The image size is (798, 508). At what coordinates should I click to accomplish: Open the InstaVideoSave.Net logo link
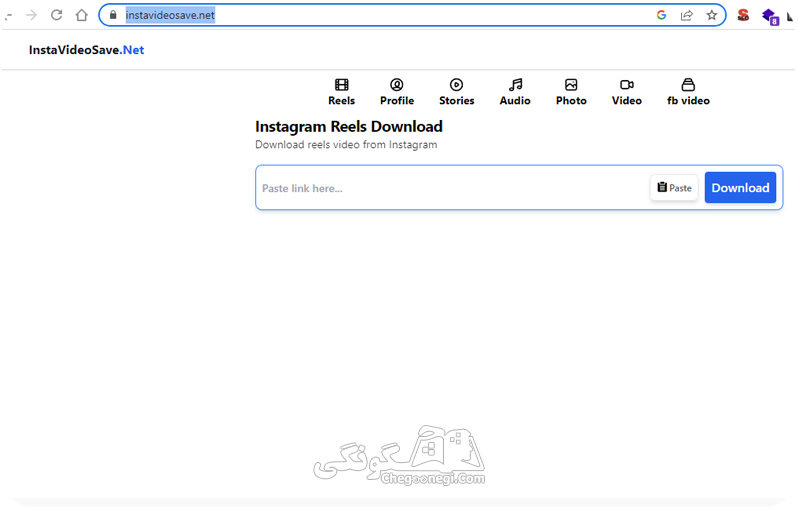point(87,50)
